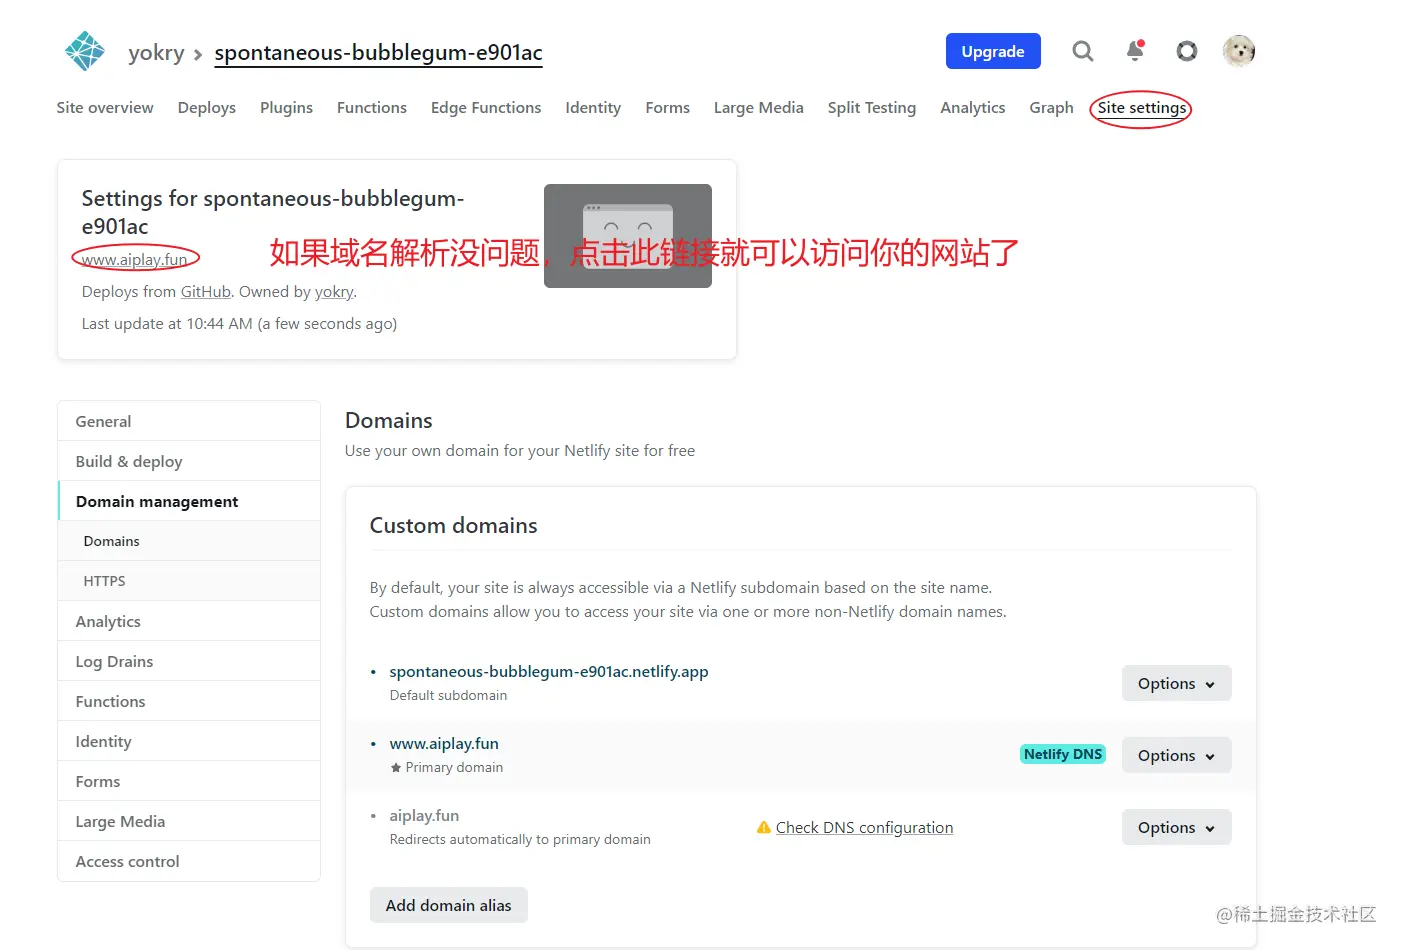The height and width of the screenshot is (950, 1402).
Task: Click the Check DNS configuration link
Action: 865,827
